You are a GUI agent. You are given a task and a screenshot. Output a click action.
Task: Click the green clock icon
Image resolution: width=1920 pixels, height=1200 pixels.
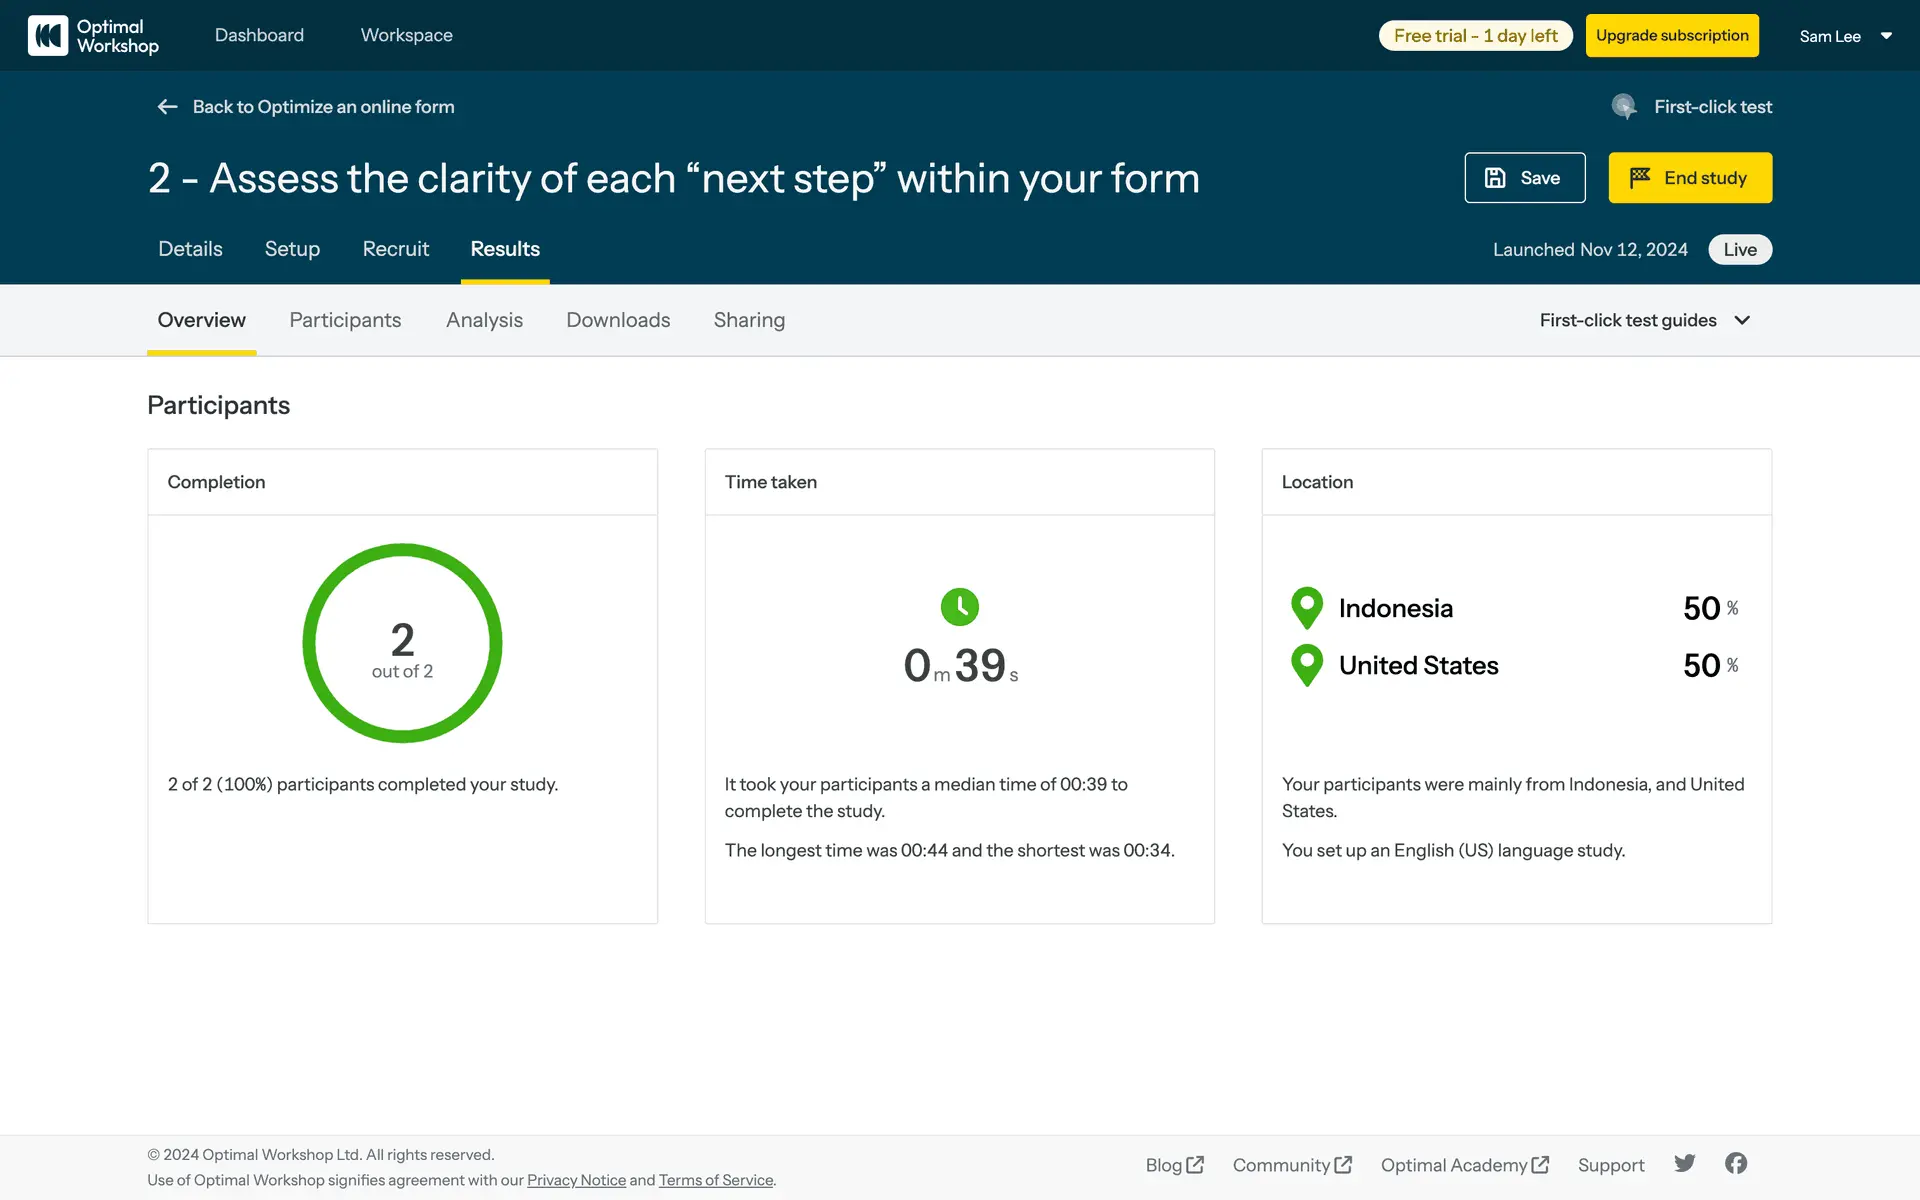coord(959,607)
